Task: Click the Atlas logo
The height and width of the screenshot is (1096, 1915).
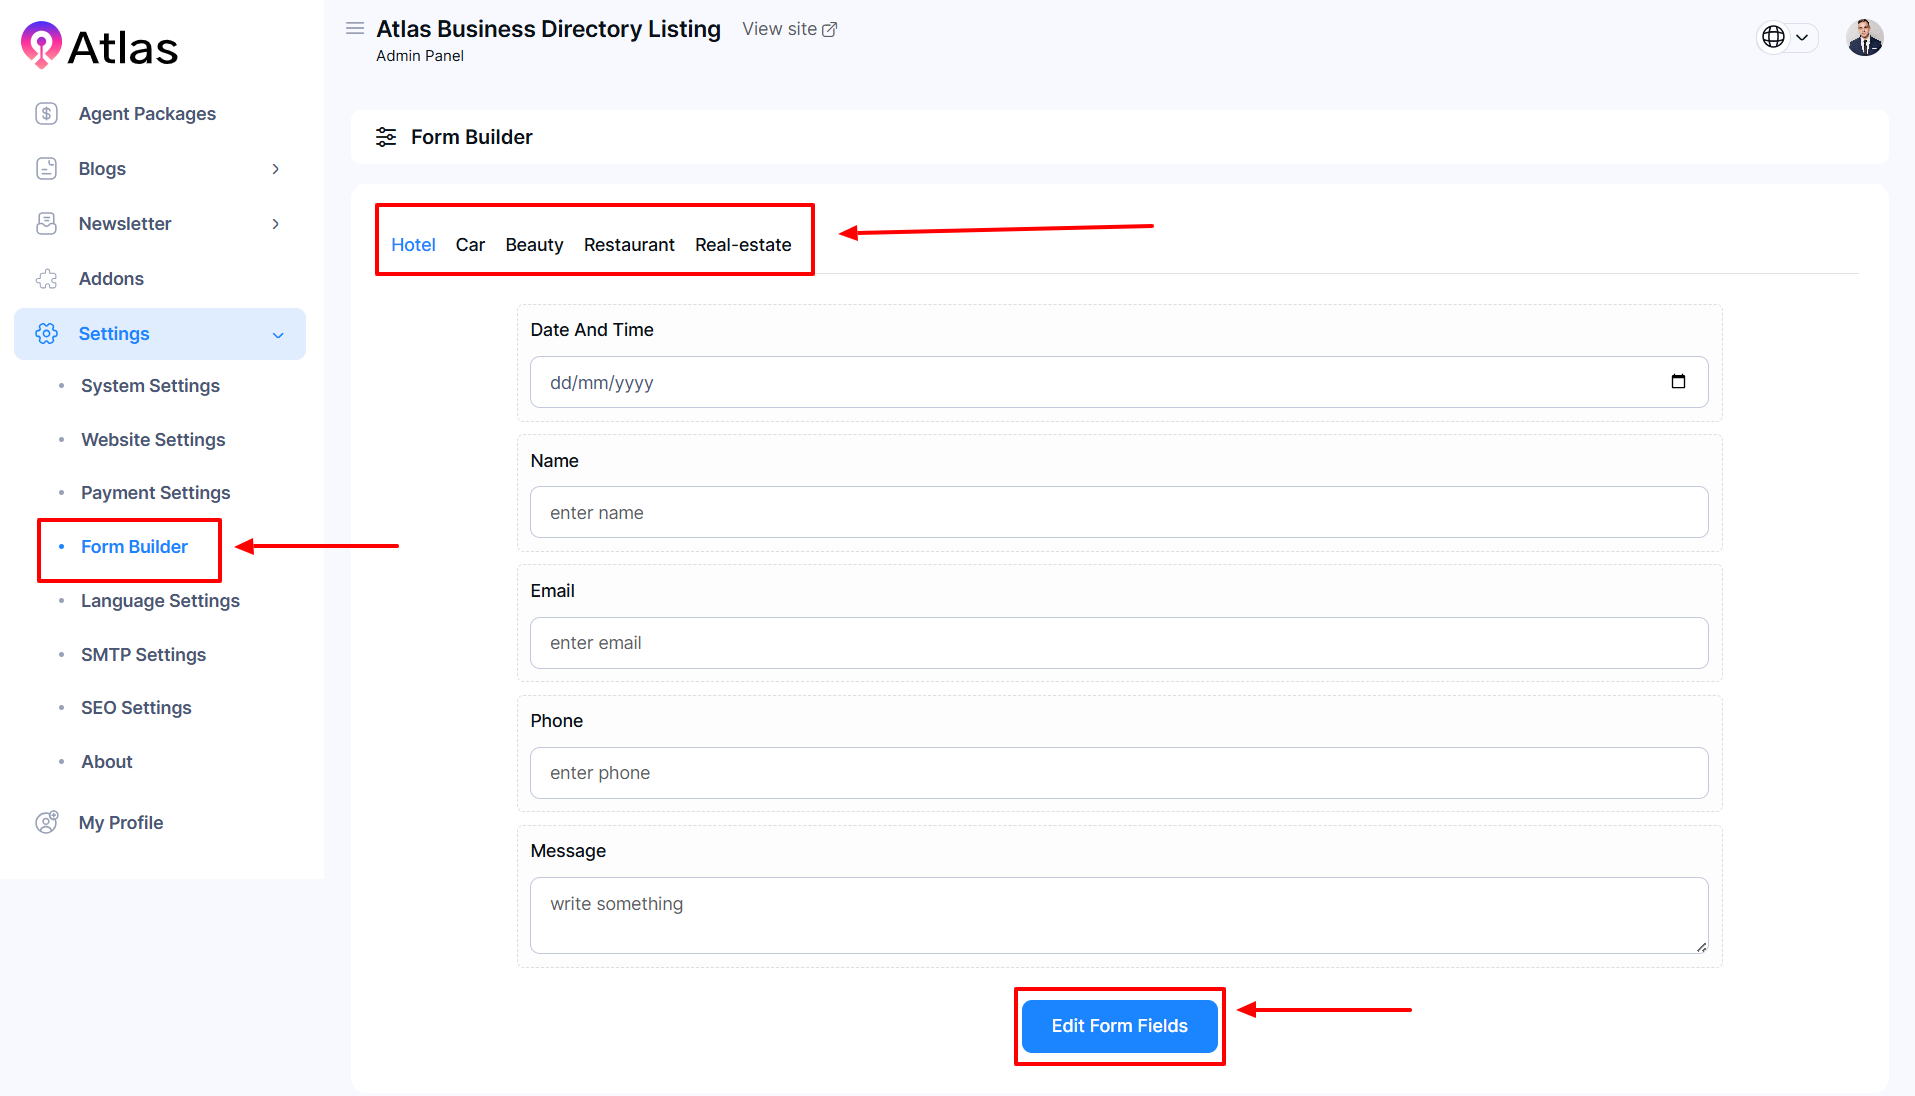Action: 99,46
